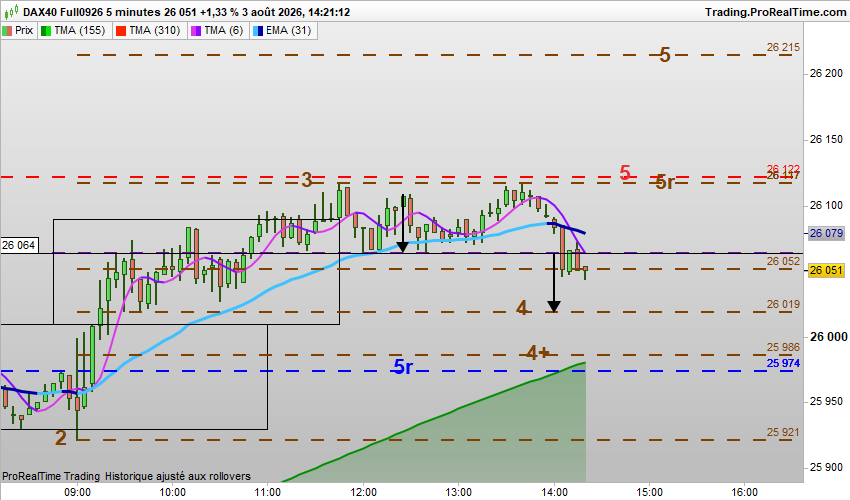
Task: Open the Trading.ProRealTime.com link
Action: pyautogui.click(x=775, y=12)
